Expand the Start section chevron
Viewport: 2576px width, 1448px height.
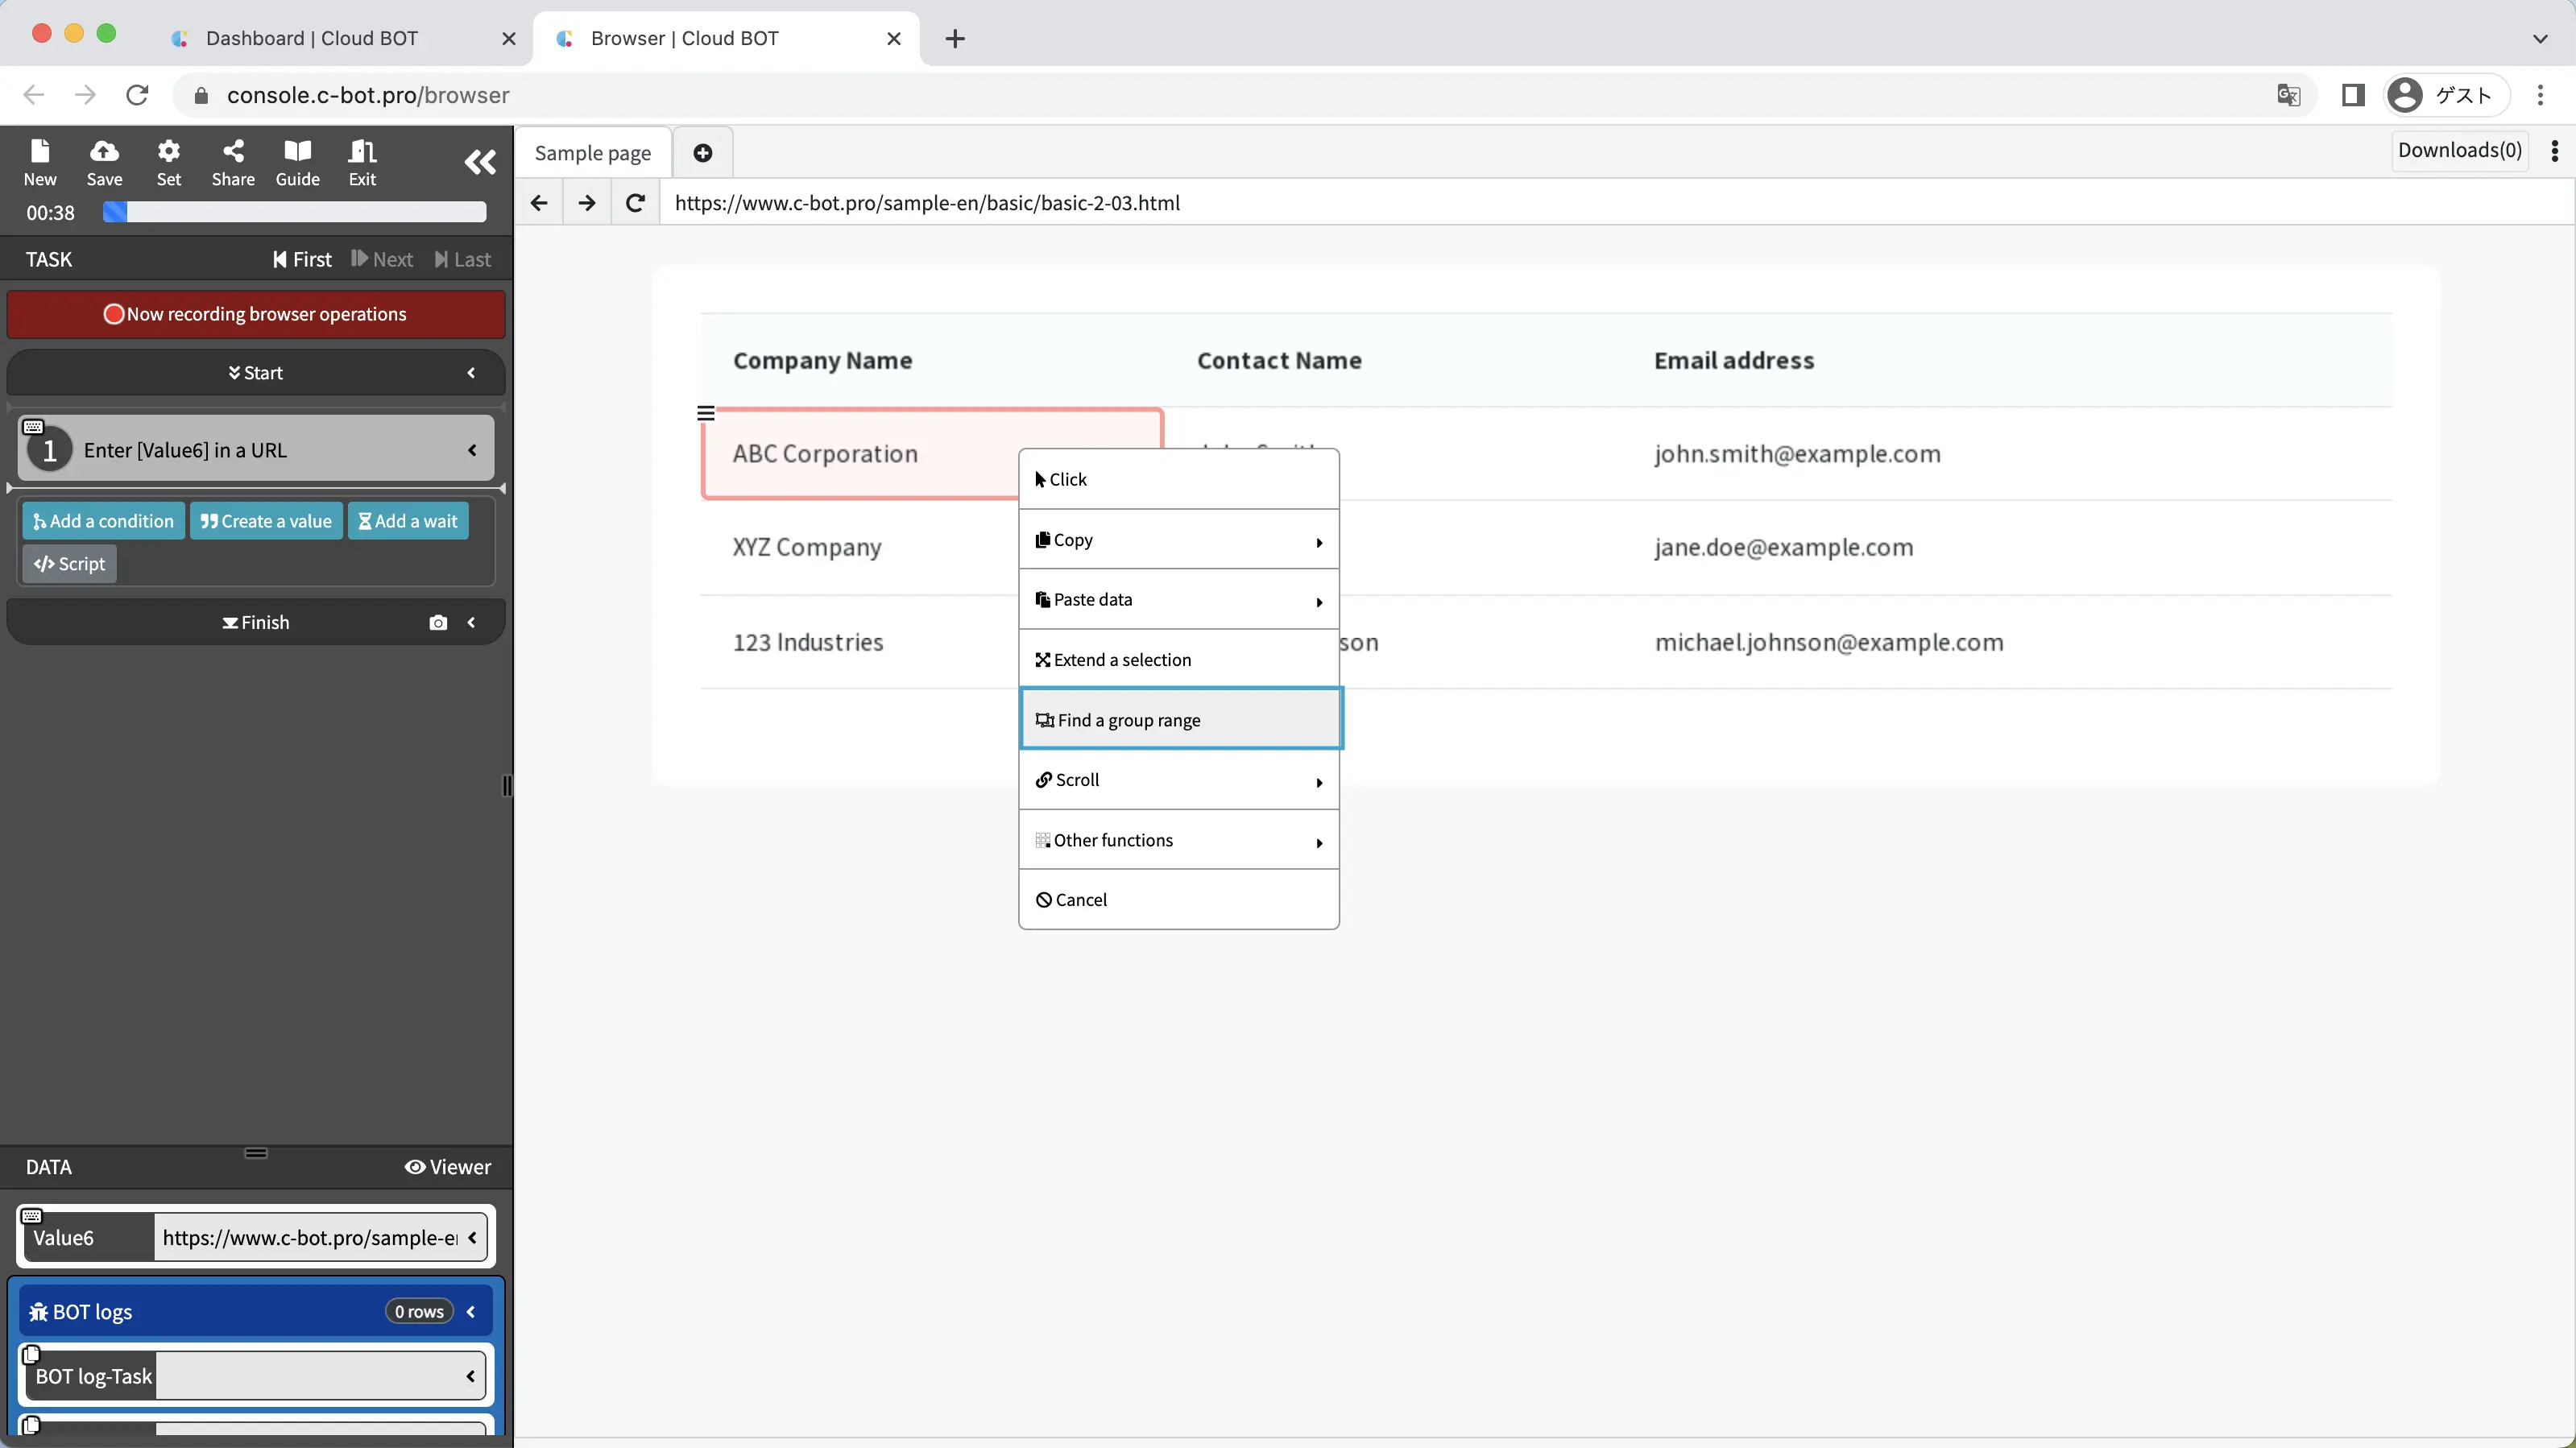coord(471,372)
